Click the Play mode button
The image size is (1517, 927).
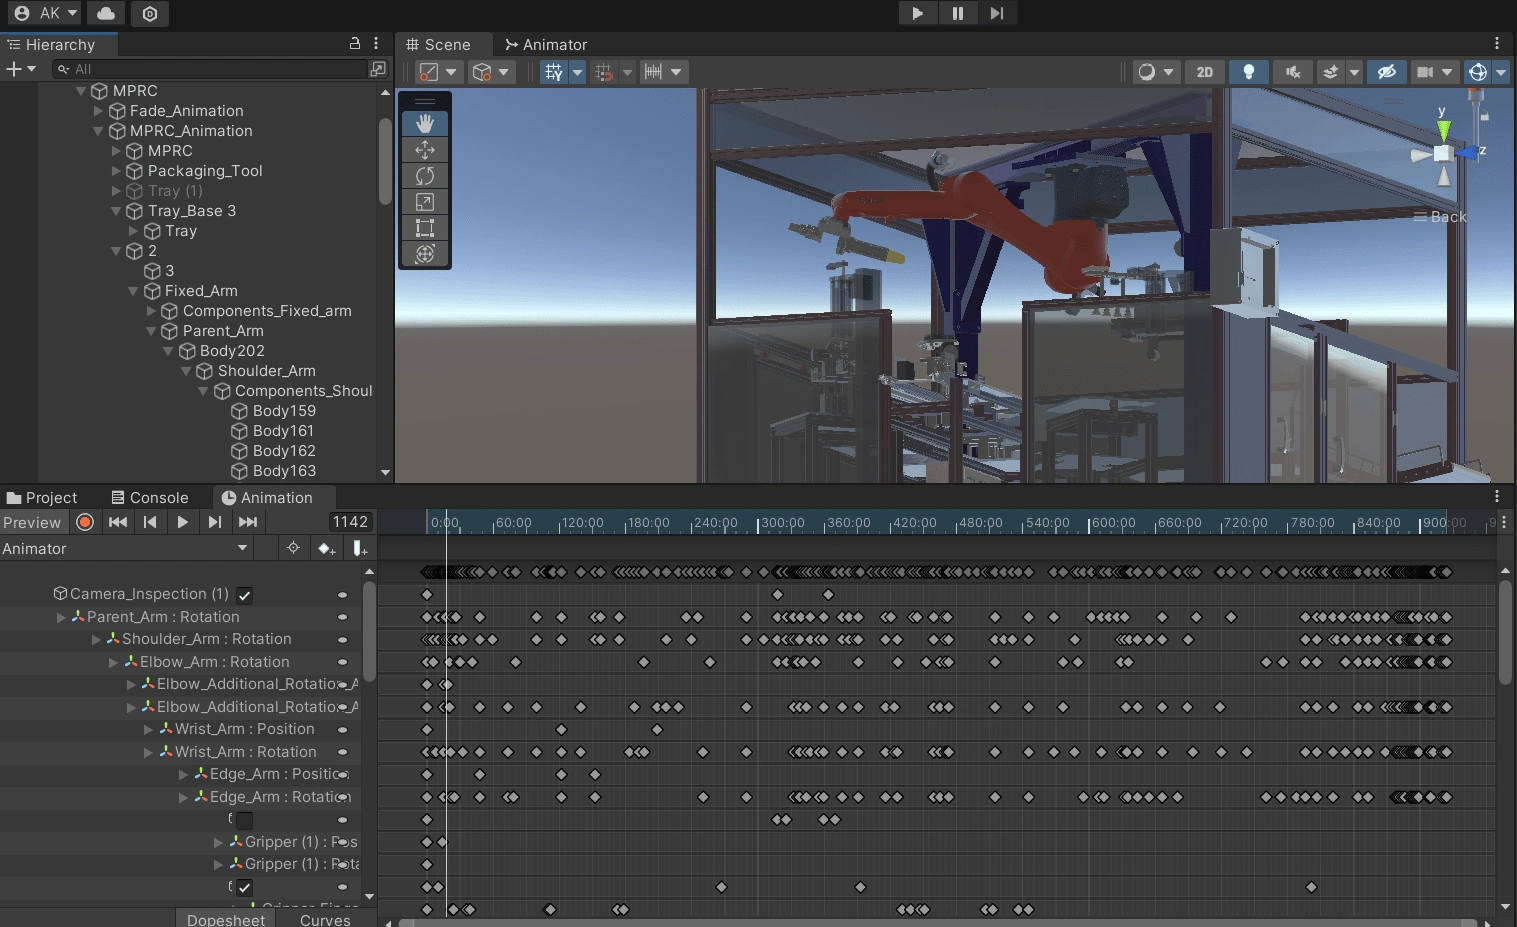tap(917, 13)
